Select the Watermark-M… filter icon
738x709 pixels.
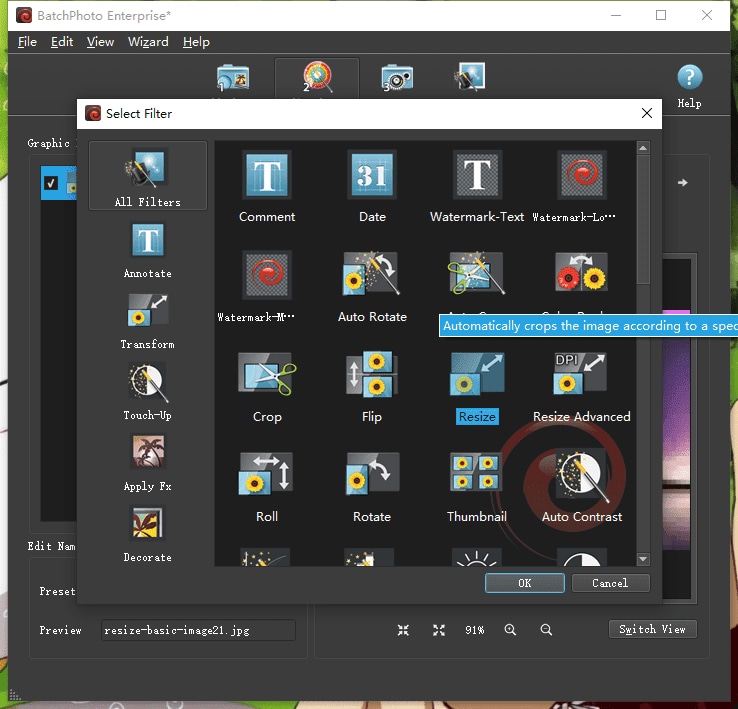tap(267, 274)
